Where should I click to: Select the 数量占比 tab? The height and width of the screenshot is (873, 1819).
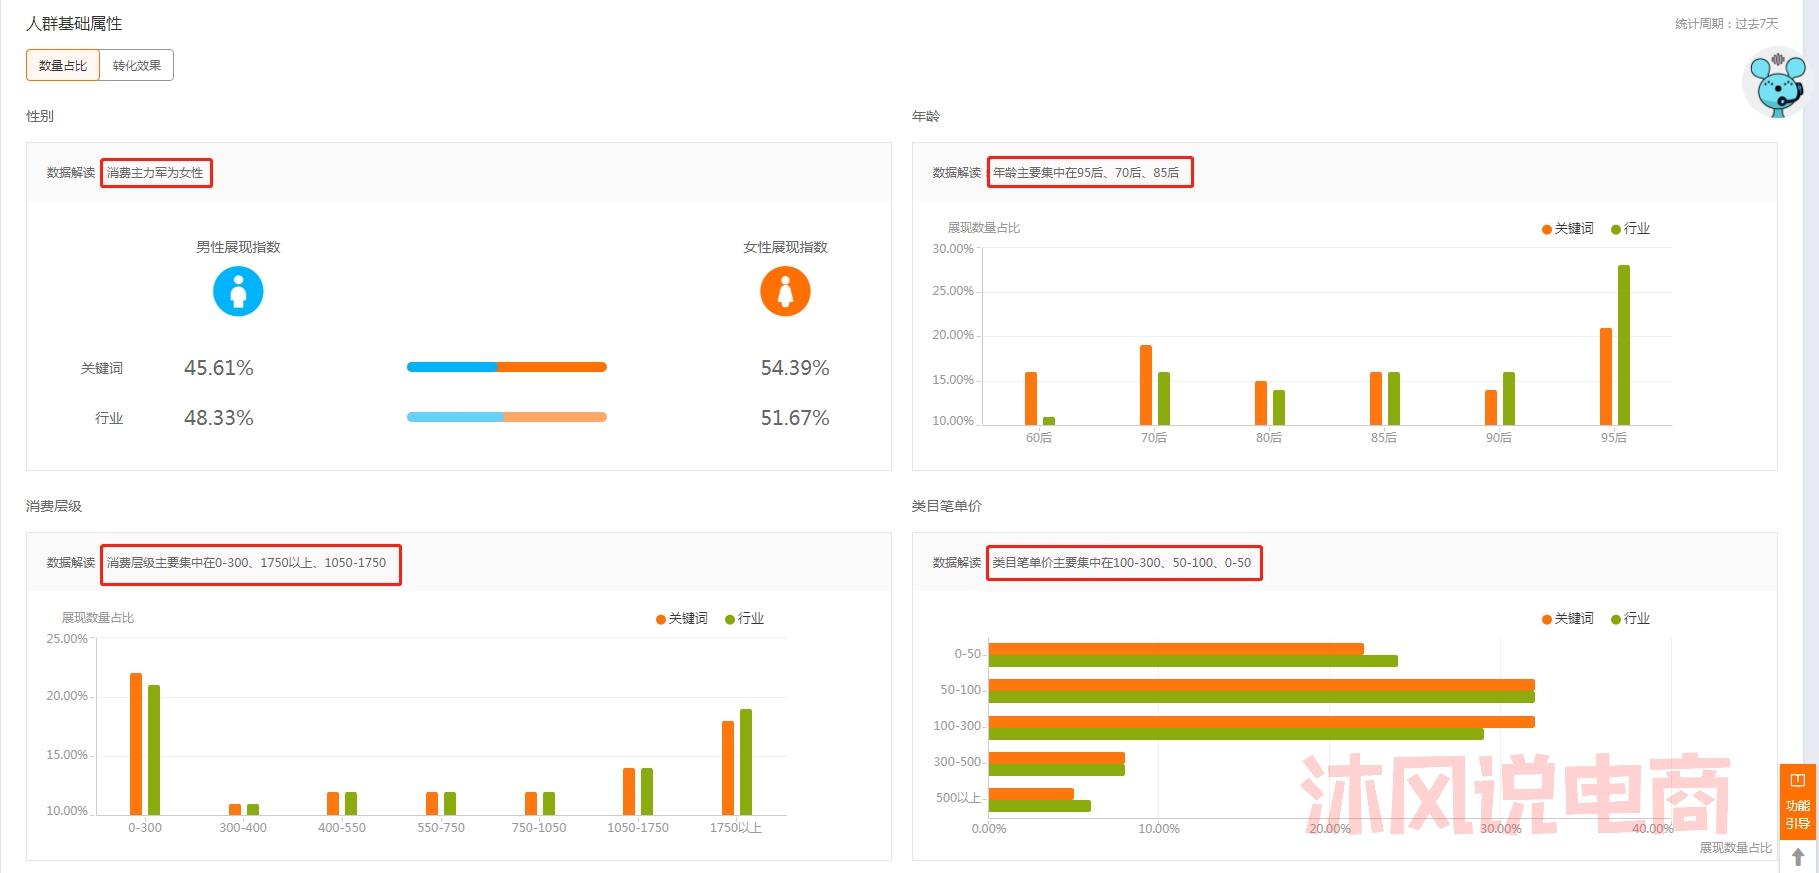coord(63,65)
